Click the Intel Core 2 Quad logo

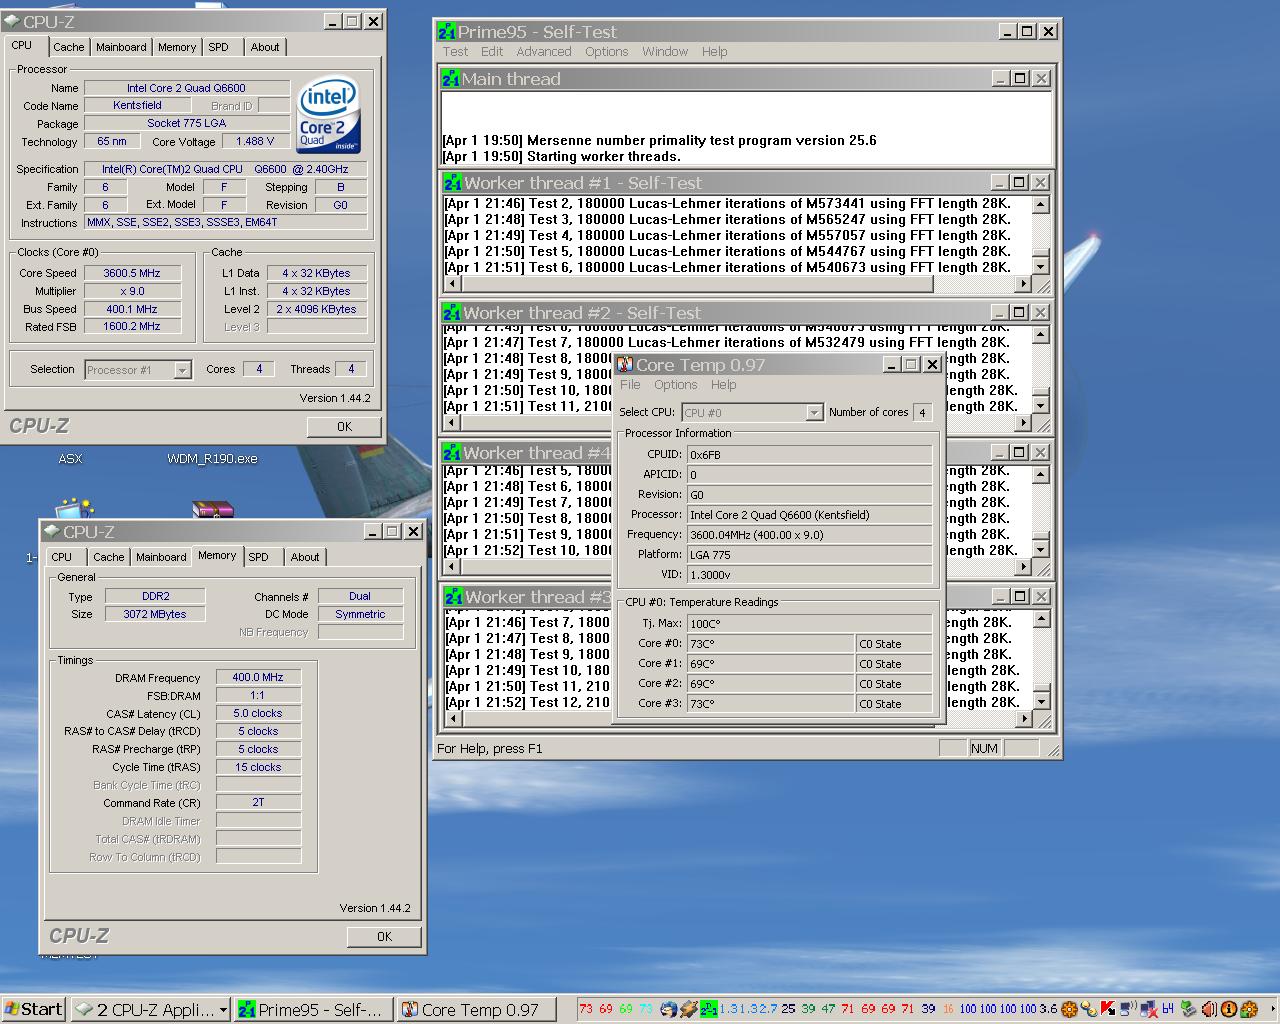click(x=328, y=115)
